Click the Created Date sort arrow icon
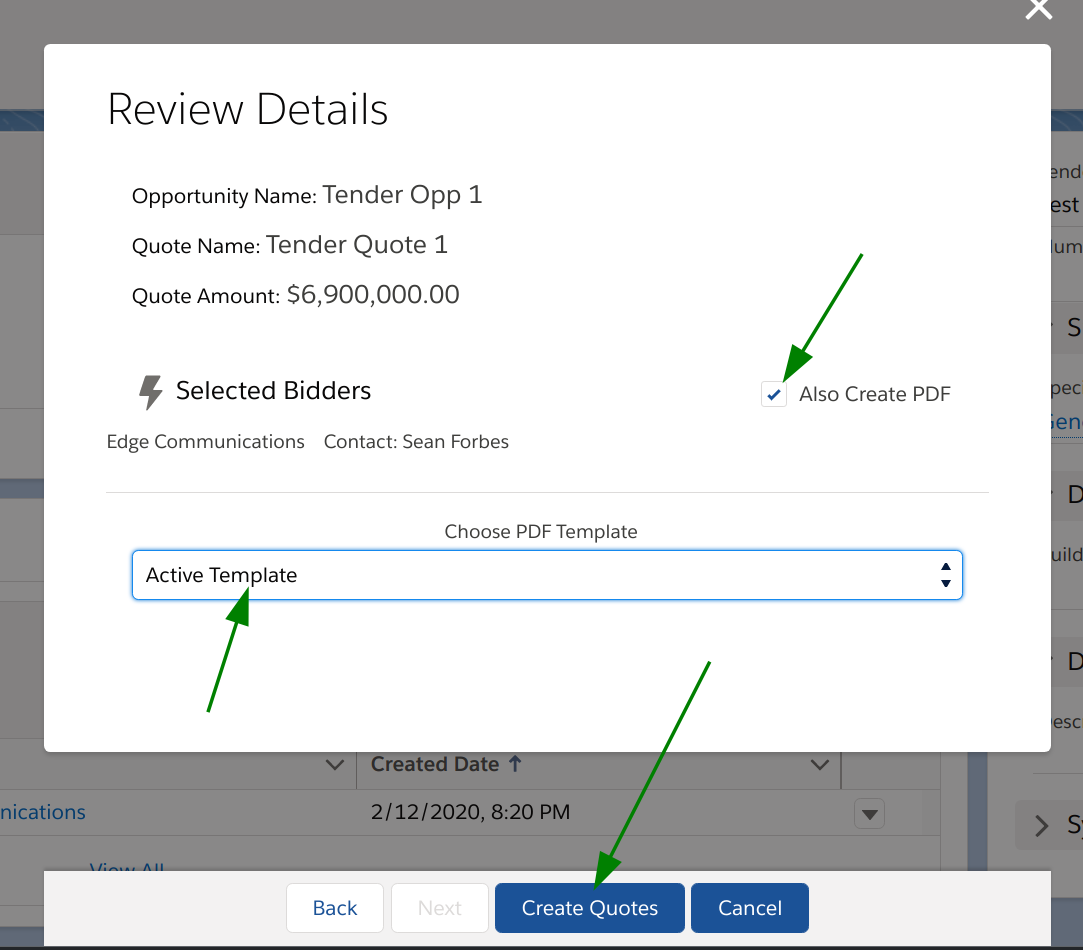Image resolution: width=1083 pixels, height=950 pixels. [516, 764]
